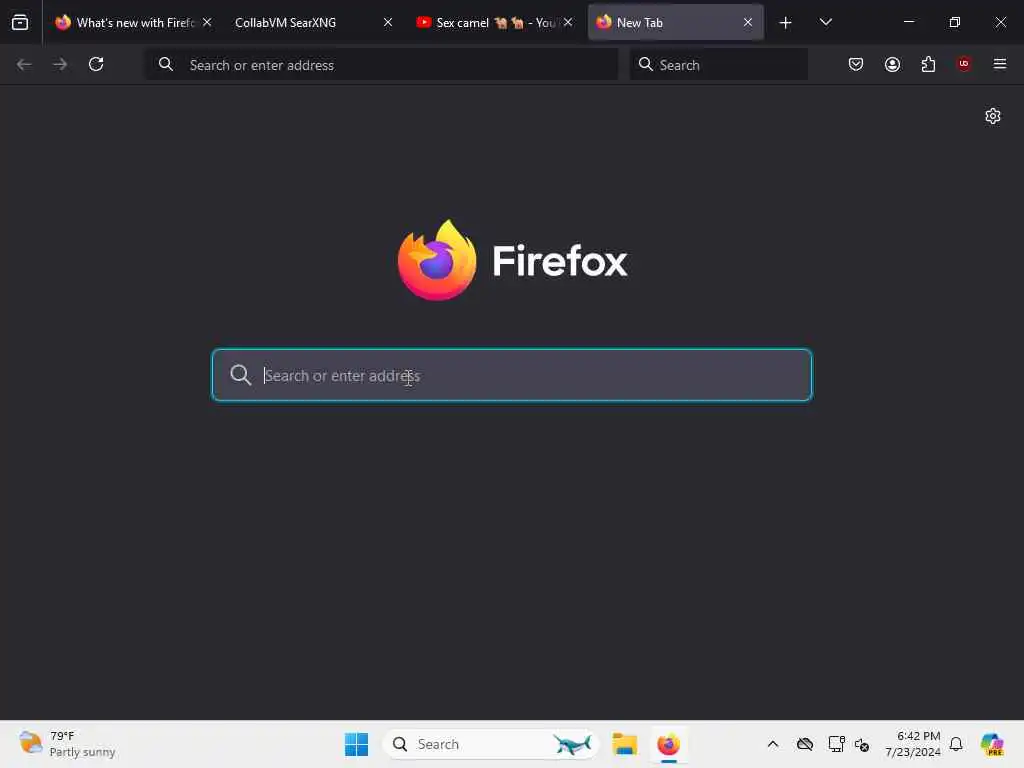Open the Windows Start menu
The width and height of the screenshot is (1024, 768).
pos(357,744)
